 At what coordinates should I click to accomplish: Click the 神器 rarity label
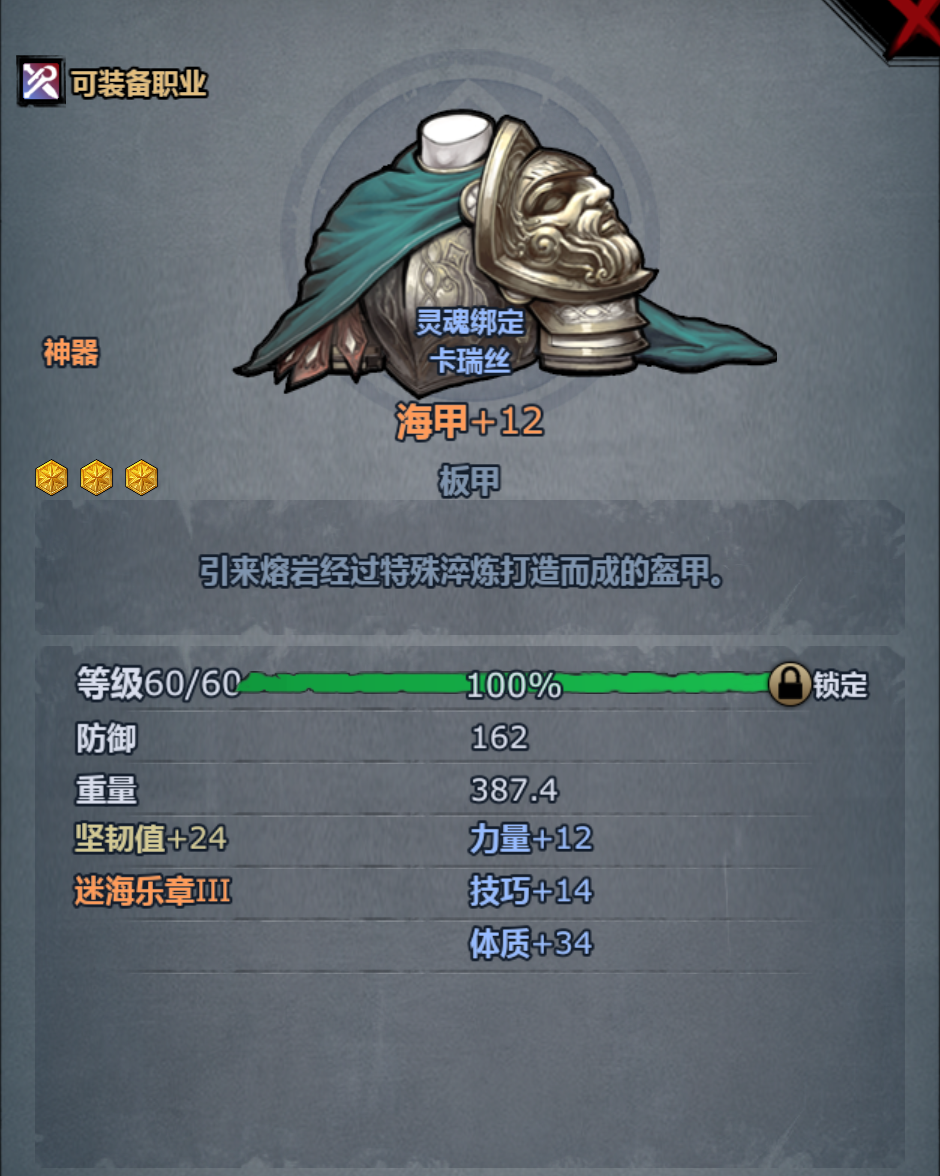pos(71,352)
